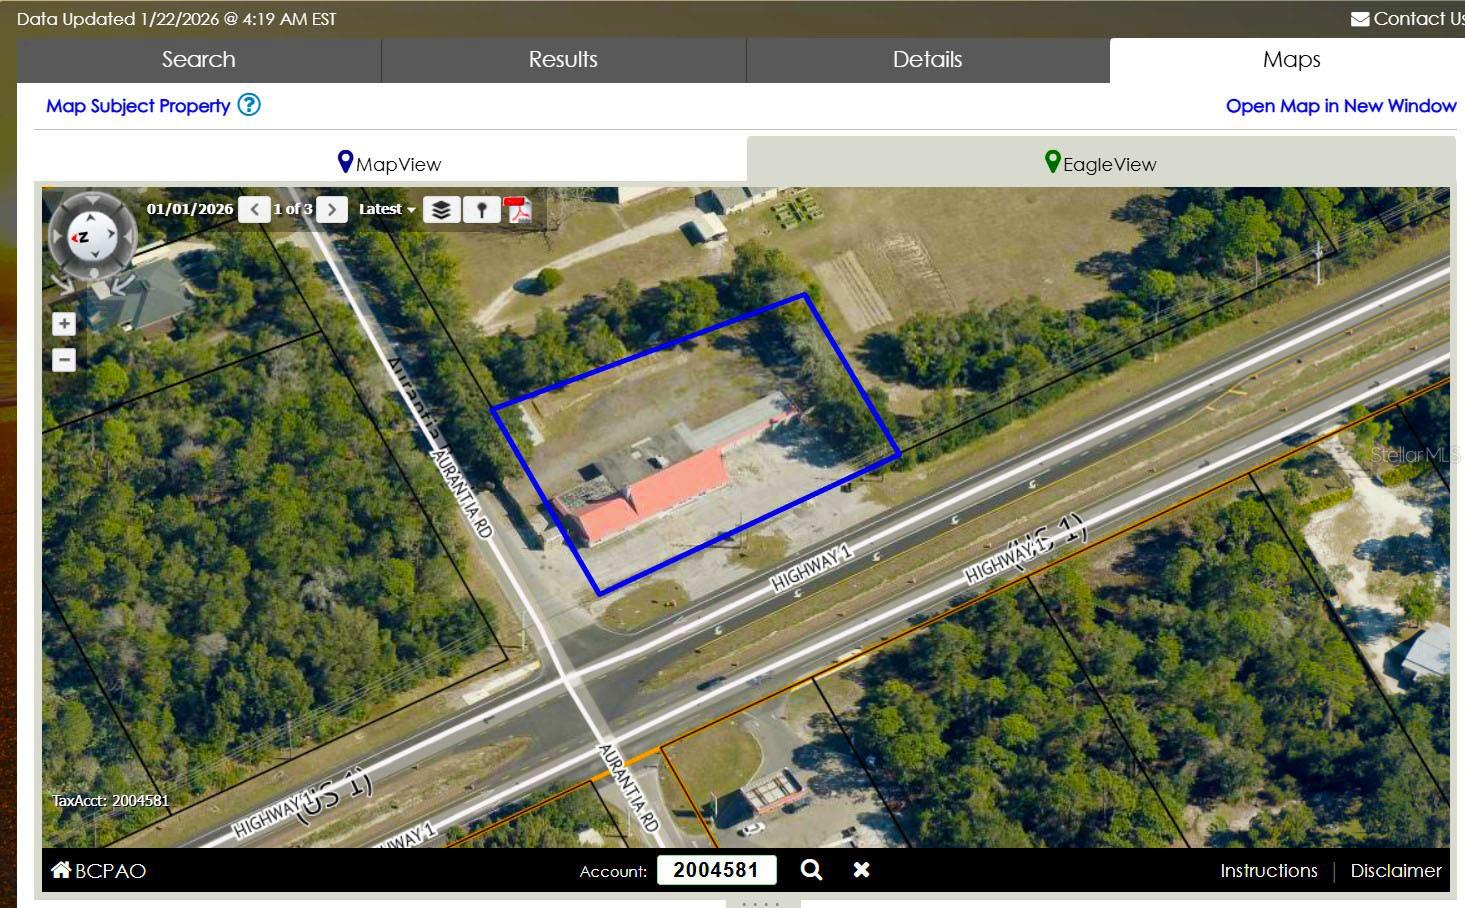Select the pushpin marker tool on toolbar
This screenshot has height=908, width=1465.
coord(483,209)
